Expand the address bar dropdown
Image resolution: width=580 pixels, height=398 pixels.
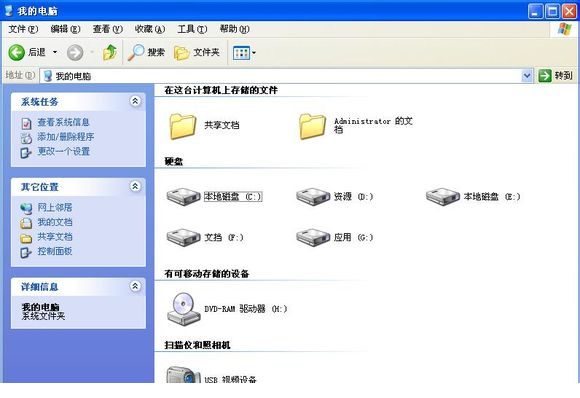[527, 76]
